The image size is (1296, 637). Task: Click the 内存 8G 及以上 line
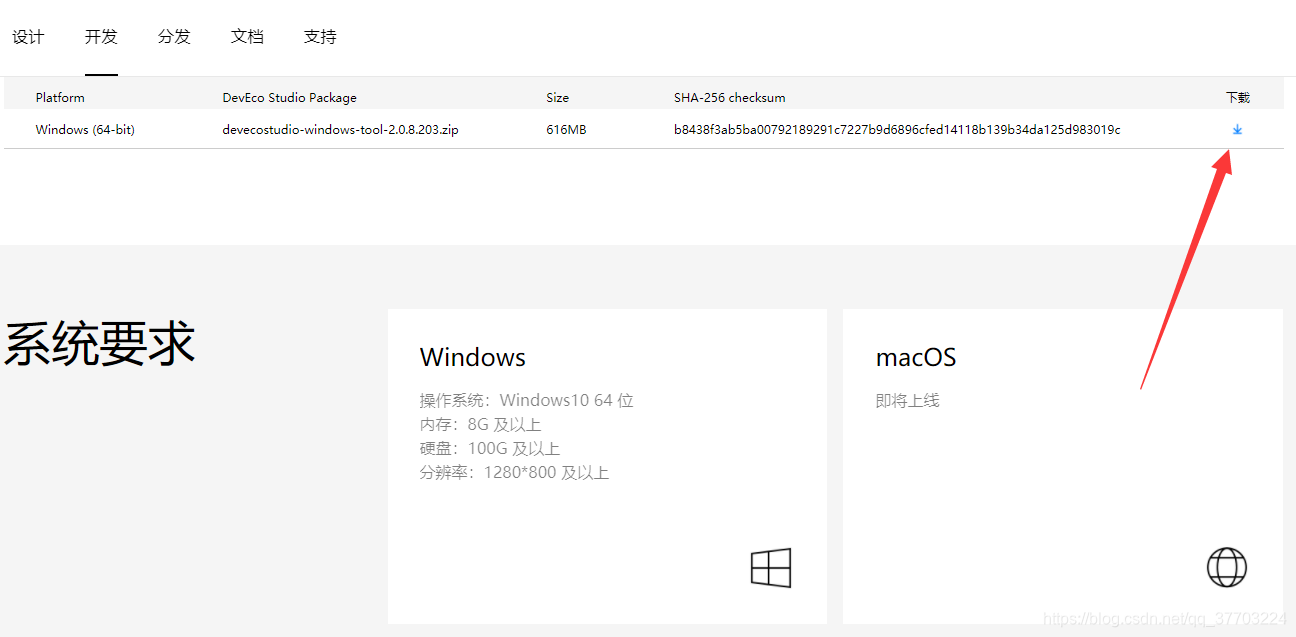coord(481,425)
